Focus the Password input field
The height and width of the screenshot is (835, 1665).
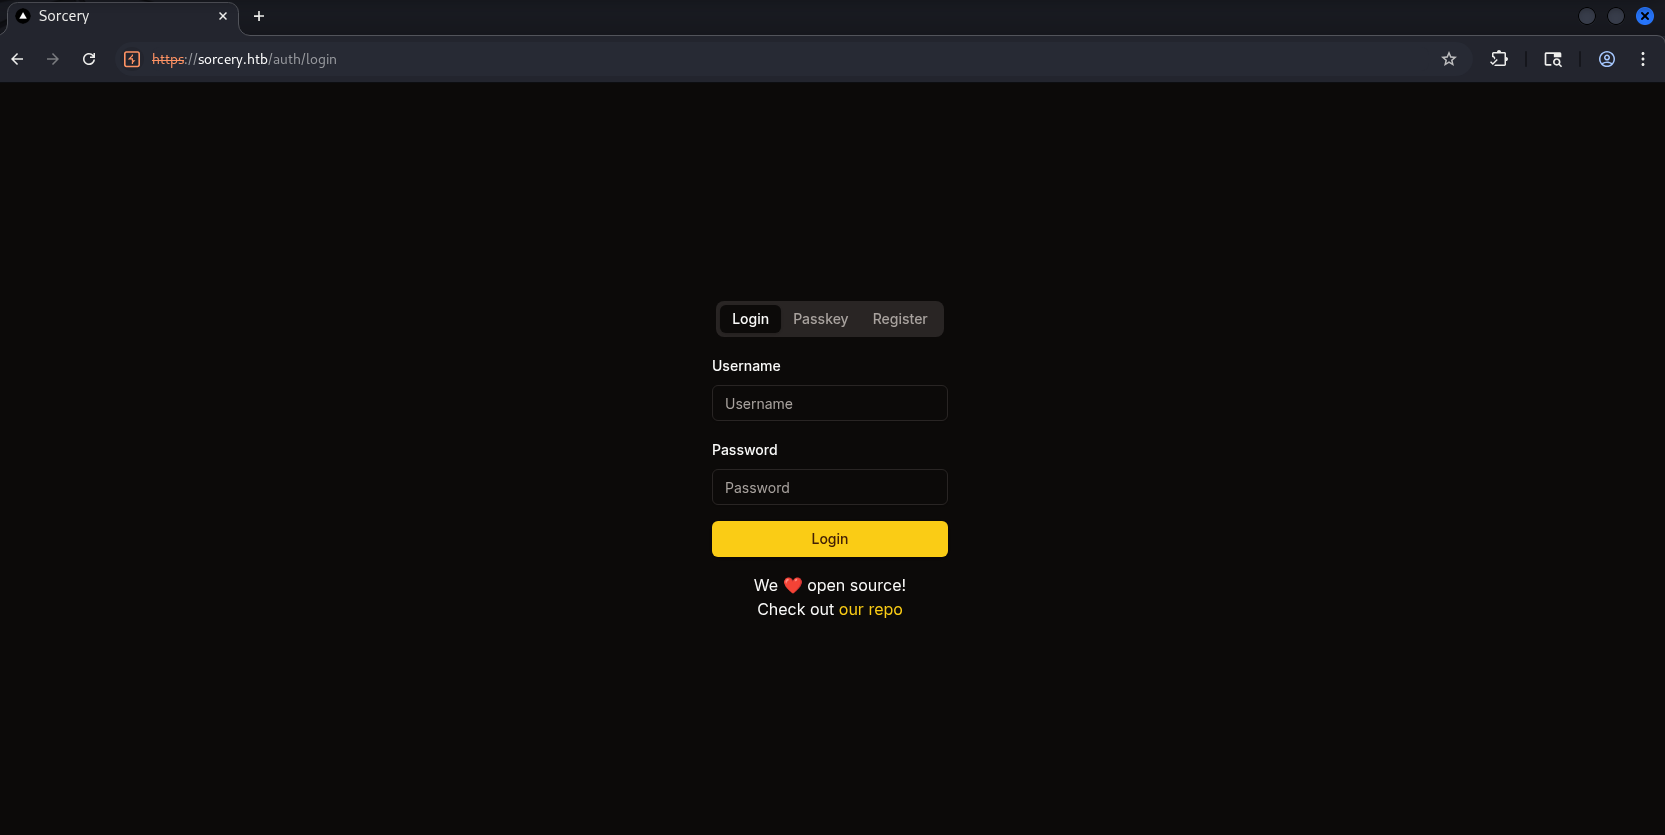click(x=830, y=487)
